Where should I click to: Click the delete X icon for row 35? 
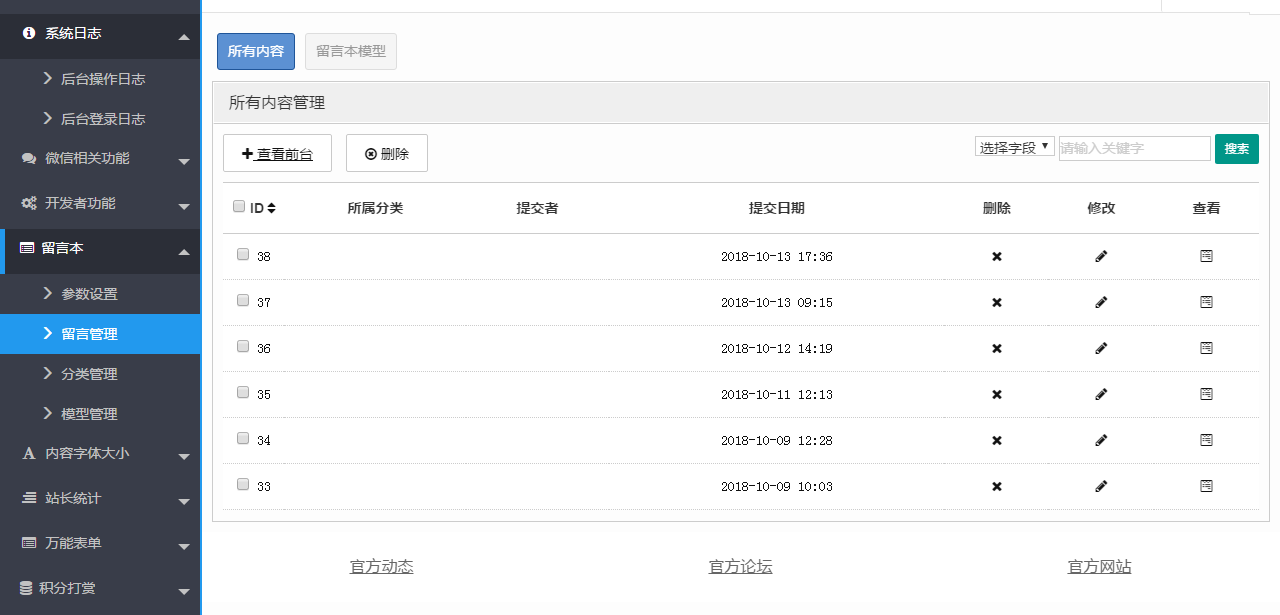(996, 395)
